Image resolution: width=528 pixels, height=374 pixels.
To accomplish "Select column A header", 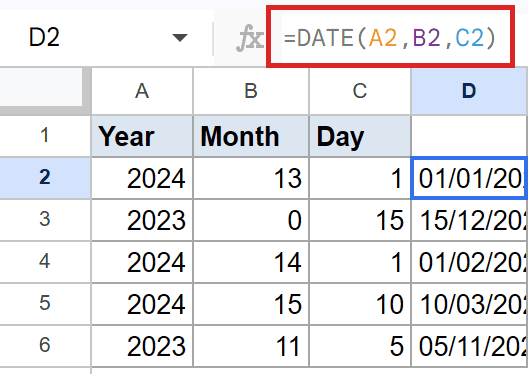I will point(142,91).
